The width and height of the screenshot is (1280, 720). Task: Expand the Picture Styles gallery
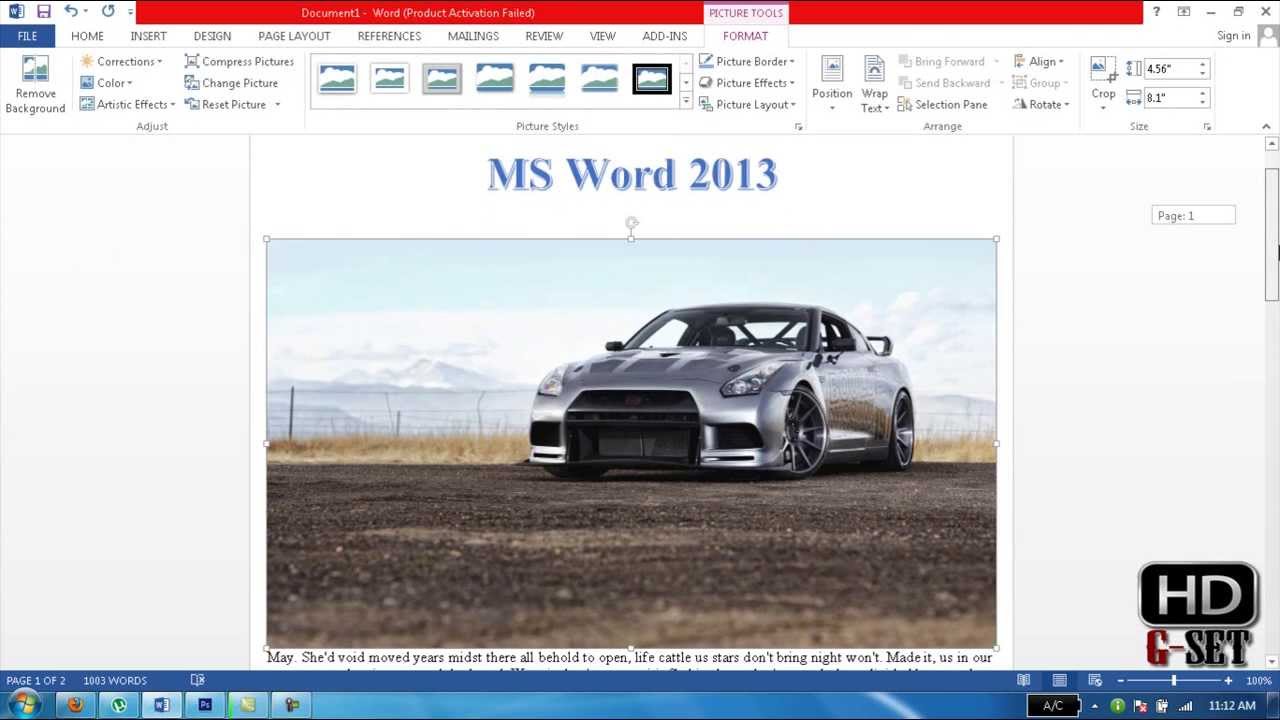pyautogui.click(x=686, y=101)
